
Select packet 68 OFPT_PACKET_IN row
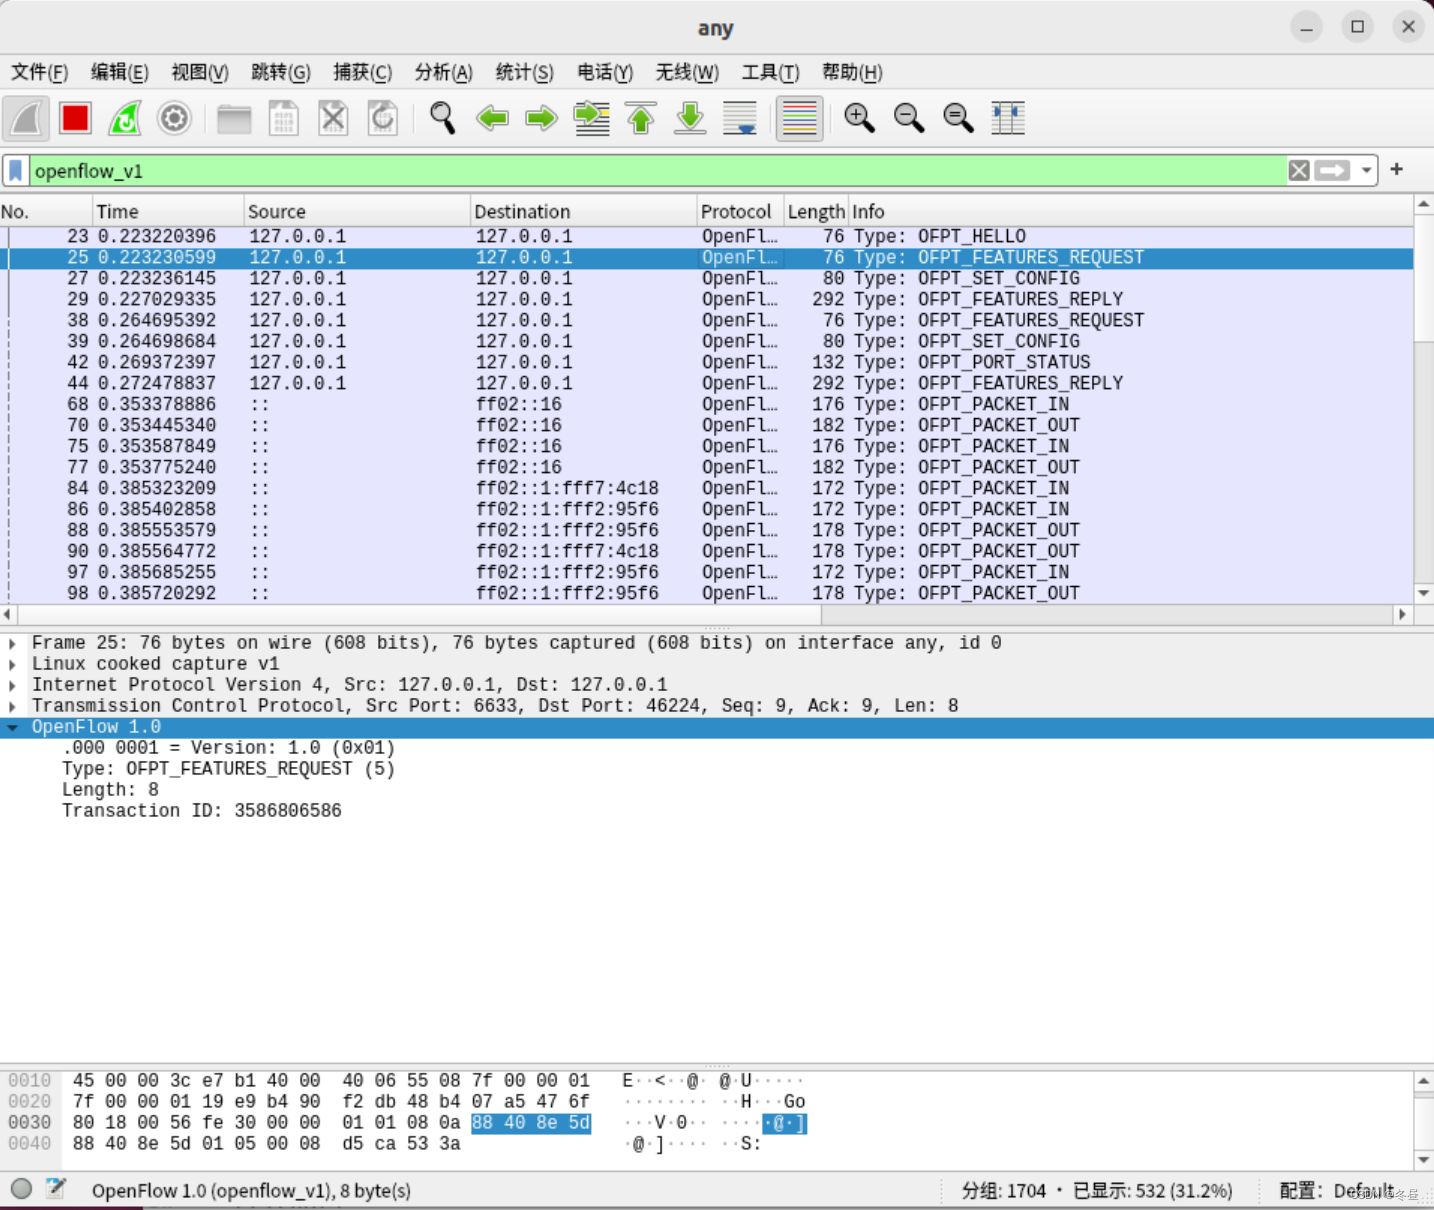(706, 404)
